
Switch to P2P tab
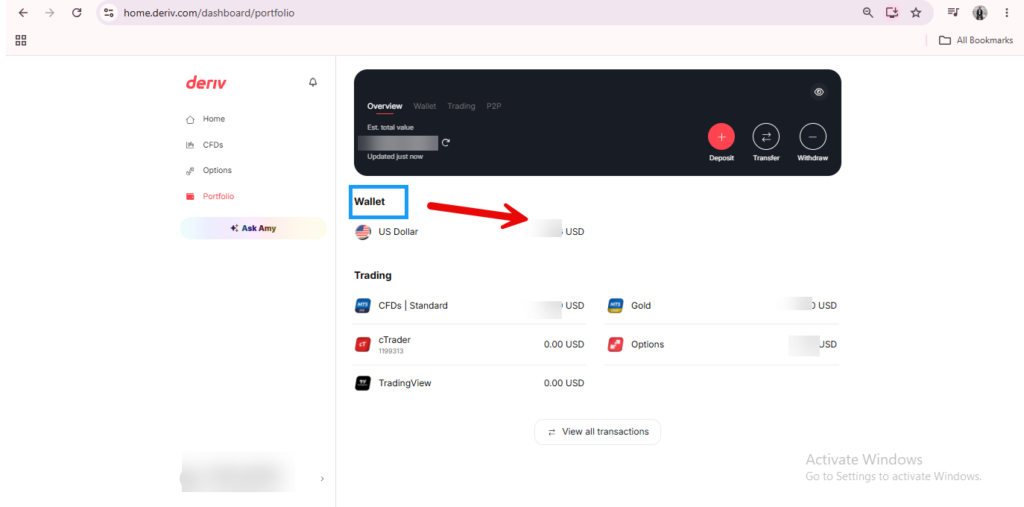[494, 106]
